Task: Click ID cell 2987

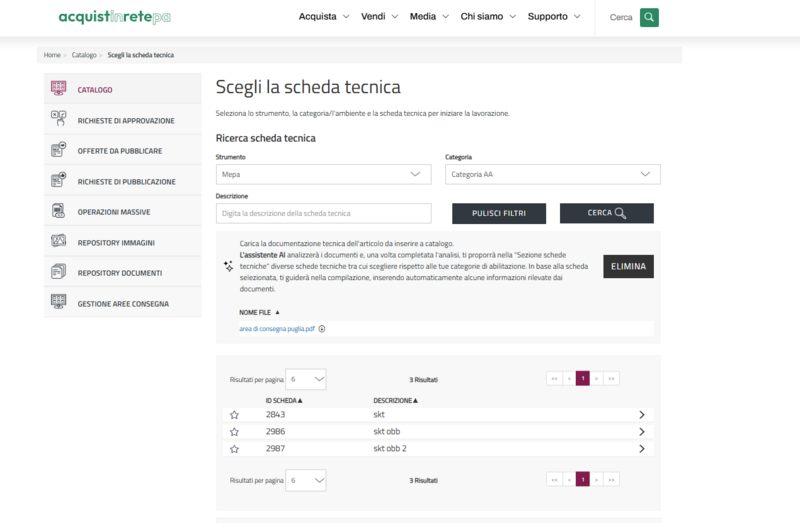Action: [275, 449]
